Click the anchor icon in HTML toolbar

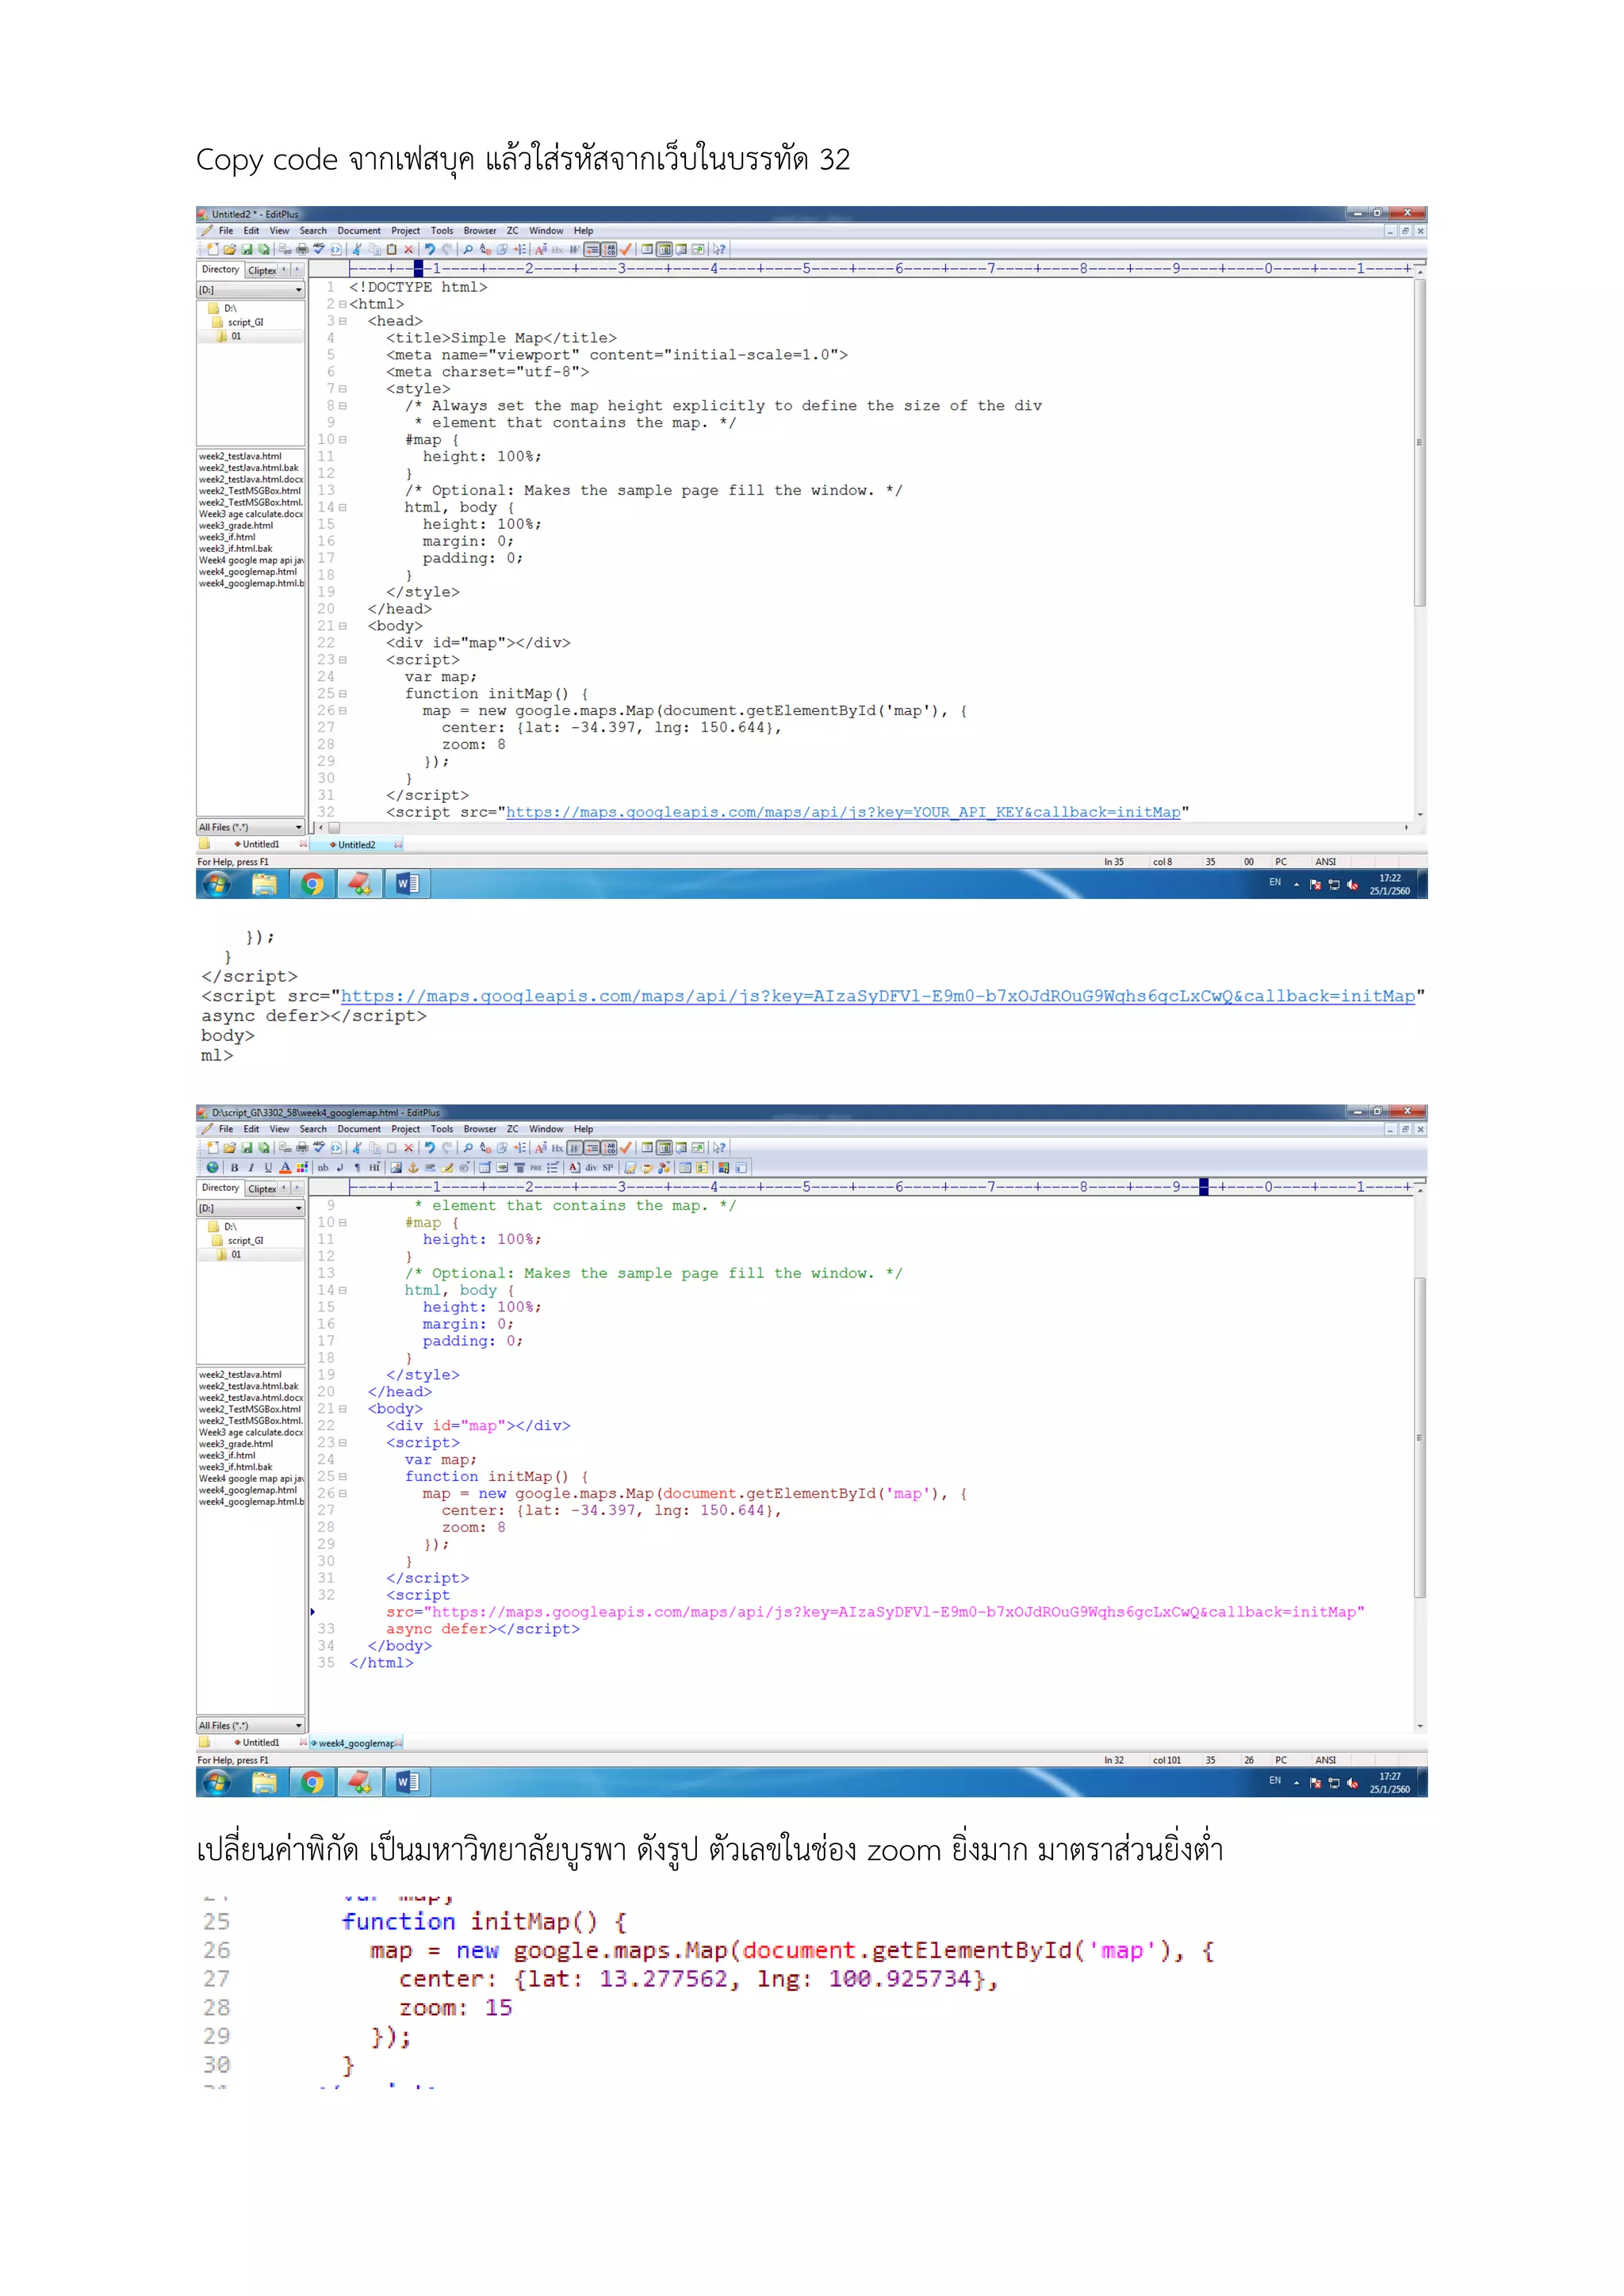(x=413, y=1168)
